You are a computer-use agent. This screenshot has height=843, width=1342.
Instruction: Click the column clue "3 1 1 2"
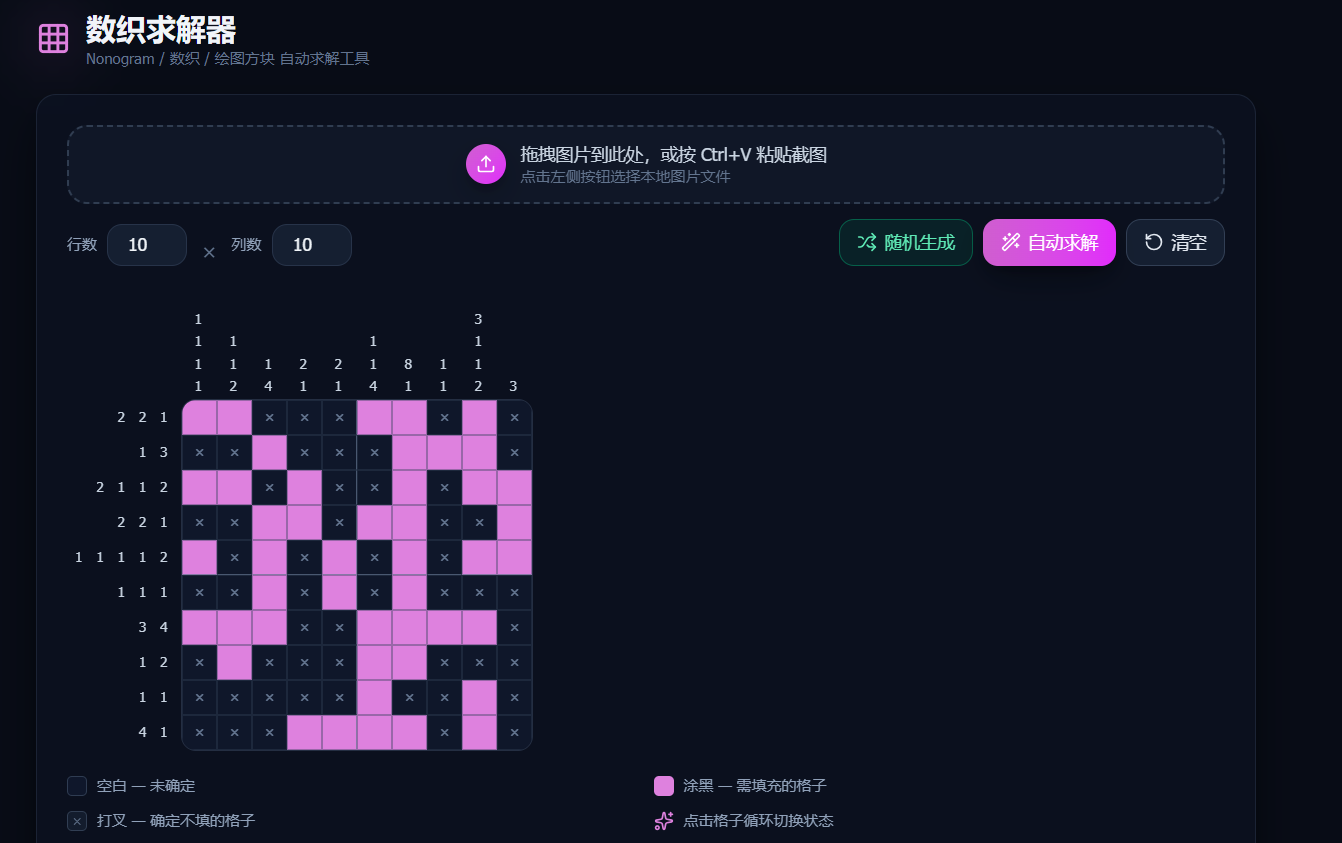tap(478, 353)
